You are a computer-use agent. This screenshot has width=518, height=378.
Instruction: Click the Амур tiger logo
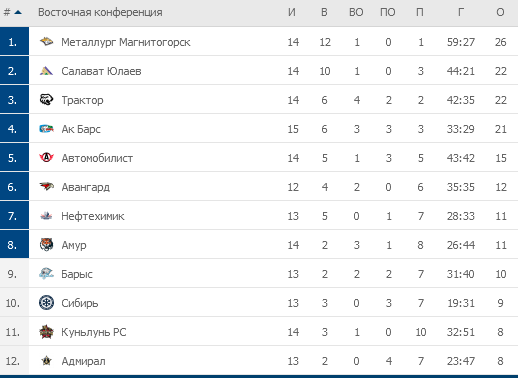pyautogui.click(x=46, y=245)
